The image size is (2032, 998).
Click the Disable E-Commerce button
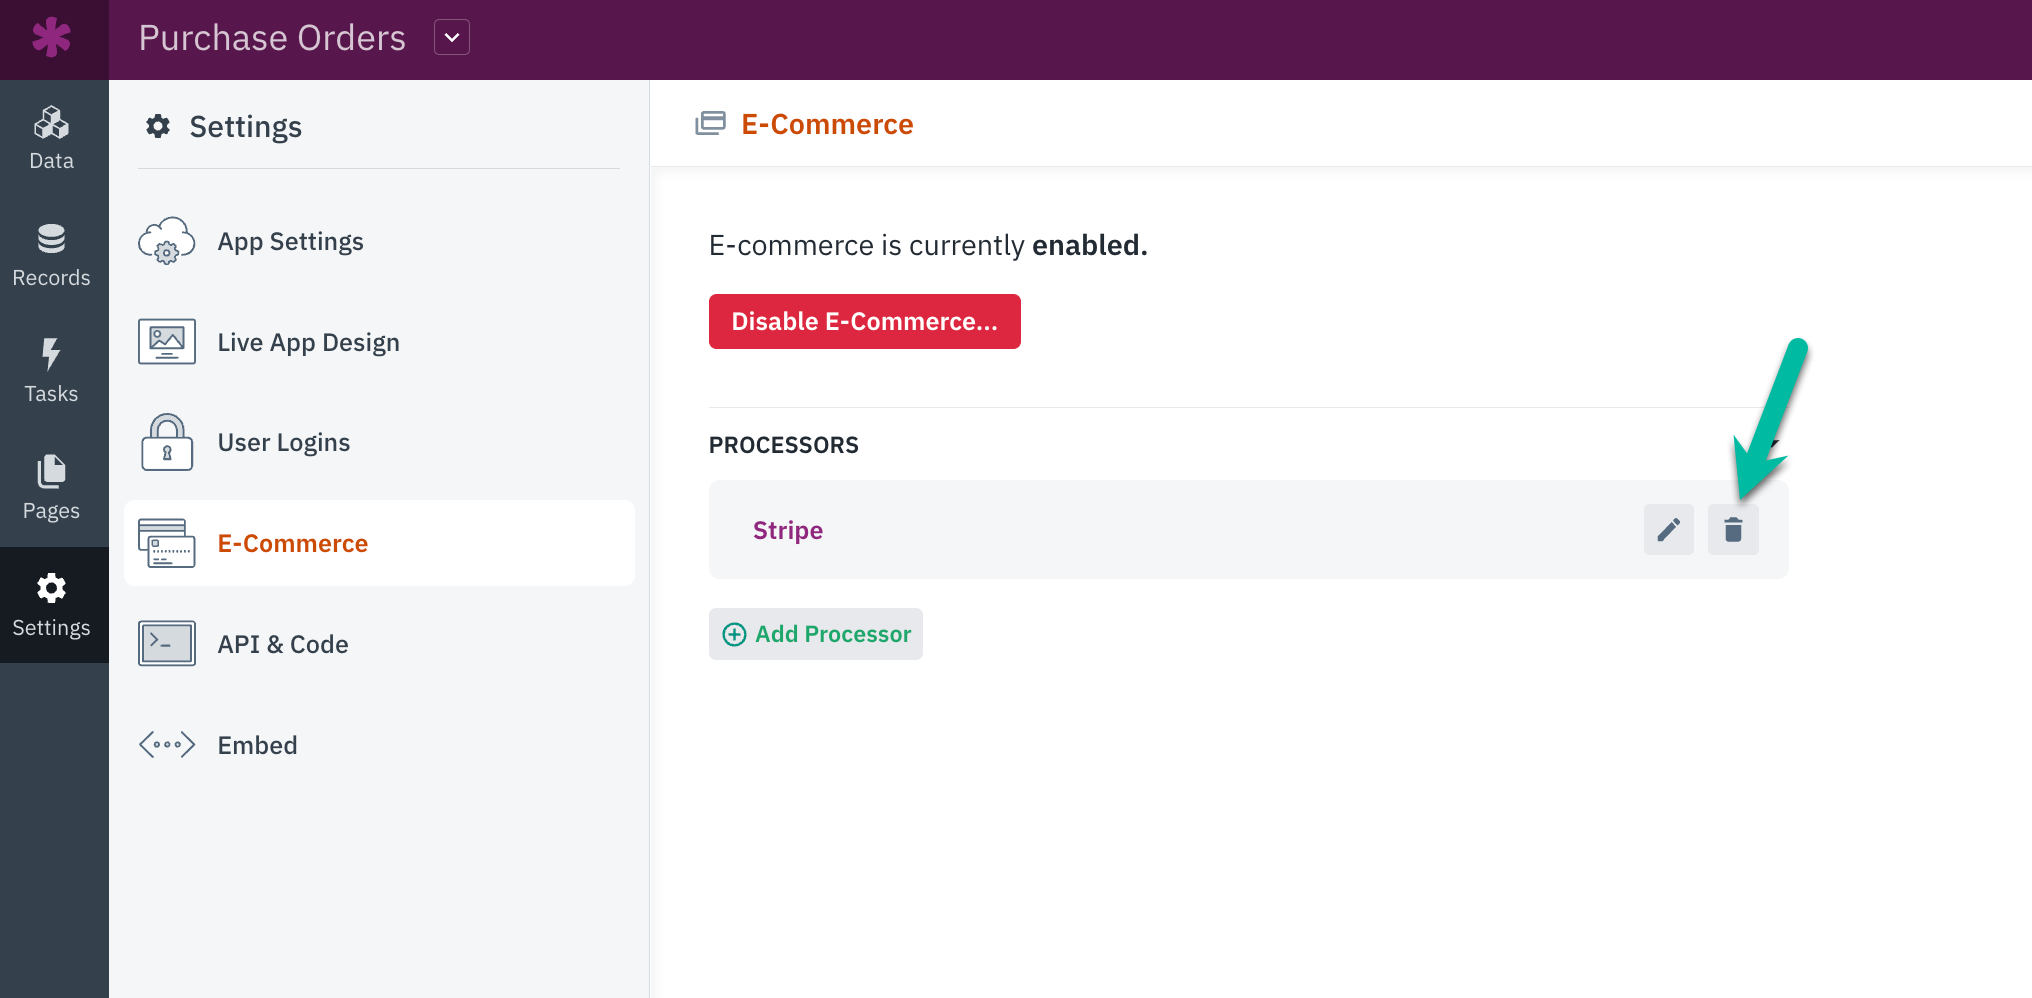pyautogui.click(x=864, y=321)
